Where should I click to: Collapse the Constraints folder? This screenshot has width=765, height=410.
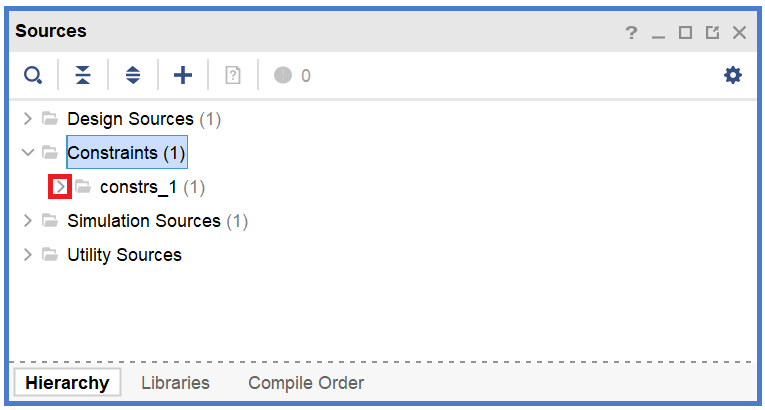tap(28, 153)
